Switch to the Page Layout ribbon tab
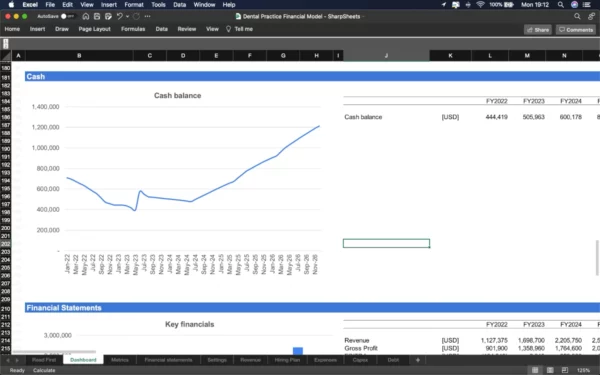The width and height of the screenshot is (600, 375). (95, 29)
